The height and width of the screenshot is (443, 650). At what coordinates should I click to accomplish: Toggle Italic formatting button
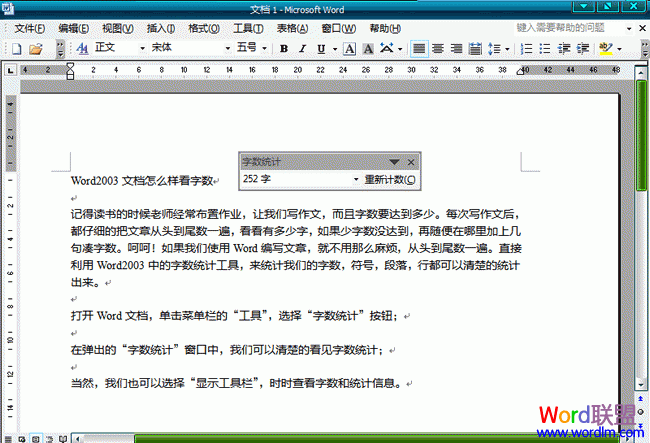pyautogui.click(x=302, y=48)
